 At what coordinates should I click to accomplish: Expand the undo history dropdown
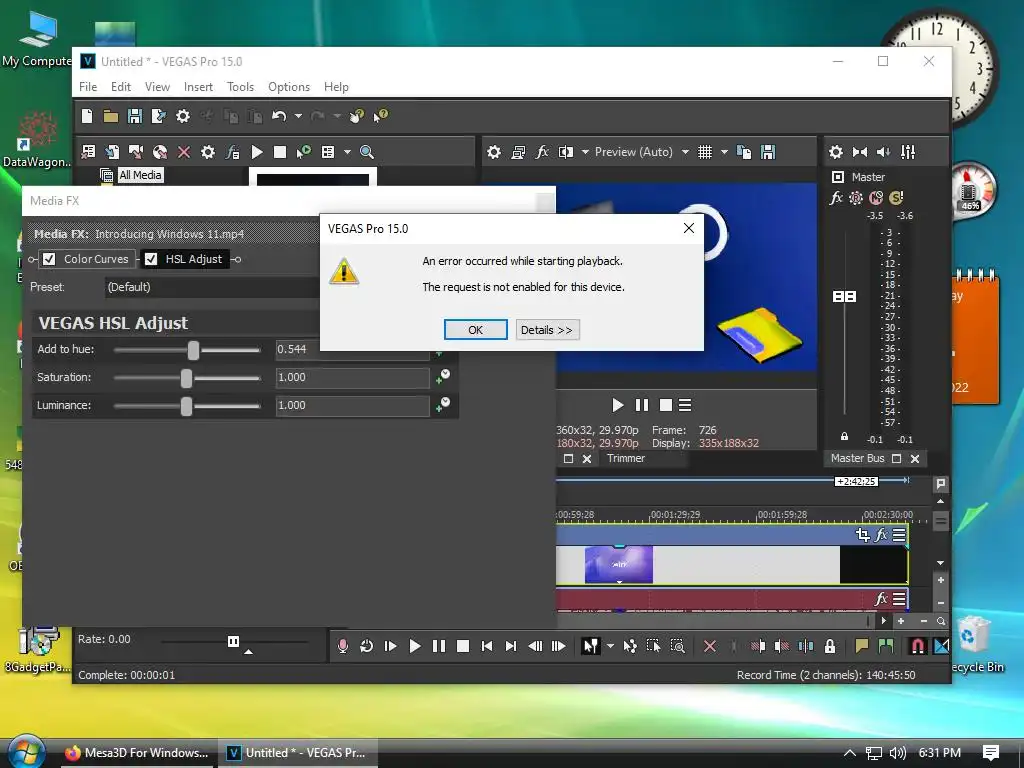click(298, 116)
